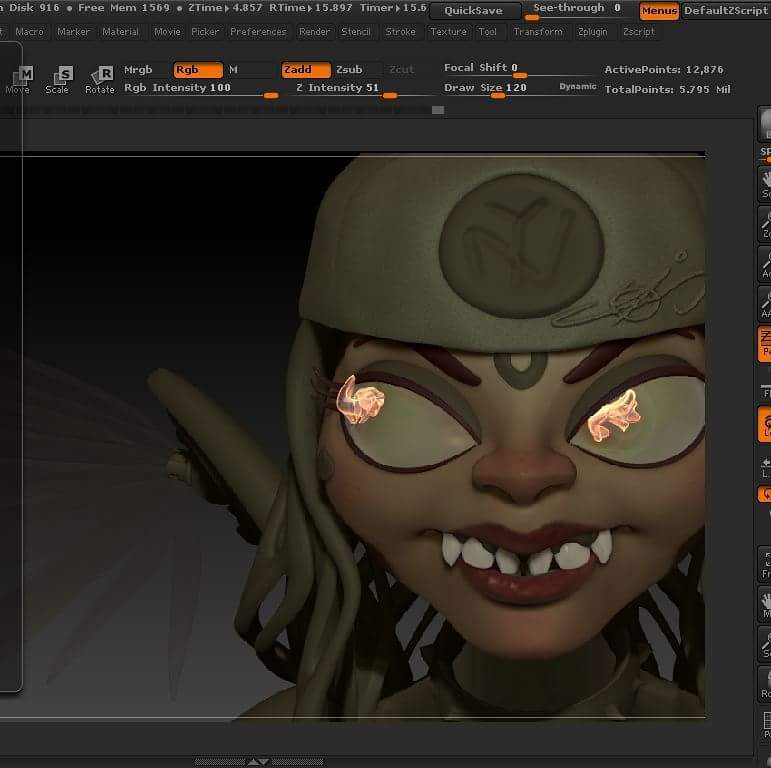Screen dimensions: 771x768
Task: Click the Scroll hand icon in right shelf
Action: (x=765, y=184)
